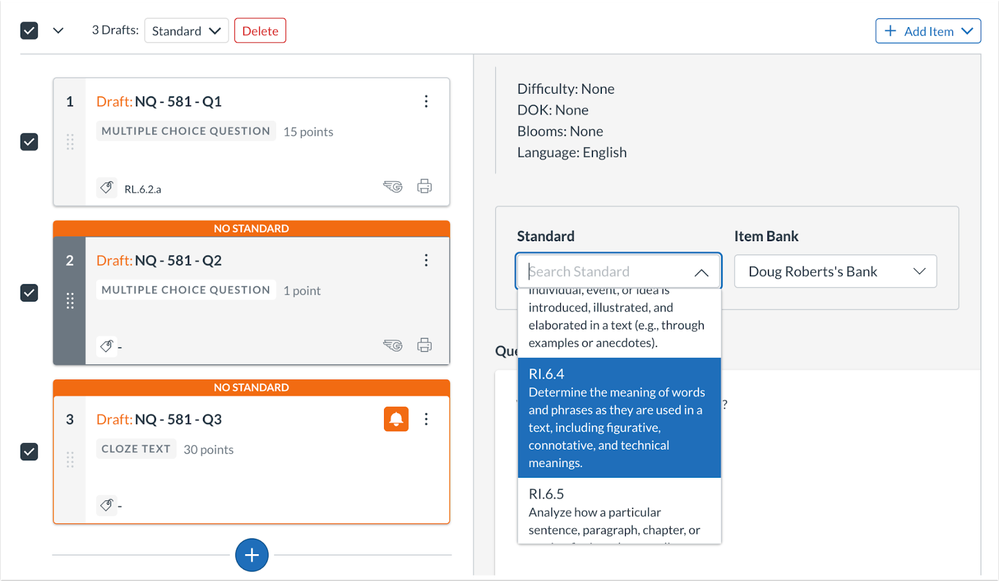Expand the chevron next to select-all checkbox

58,30
